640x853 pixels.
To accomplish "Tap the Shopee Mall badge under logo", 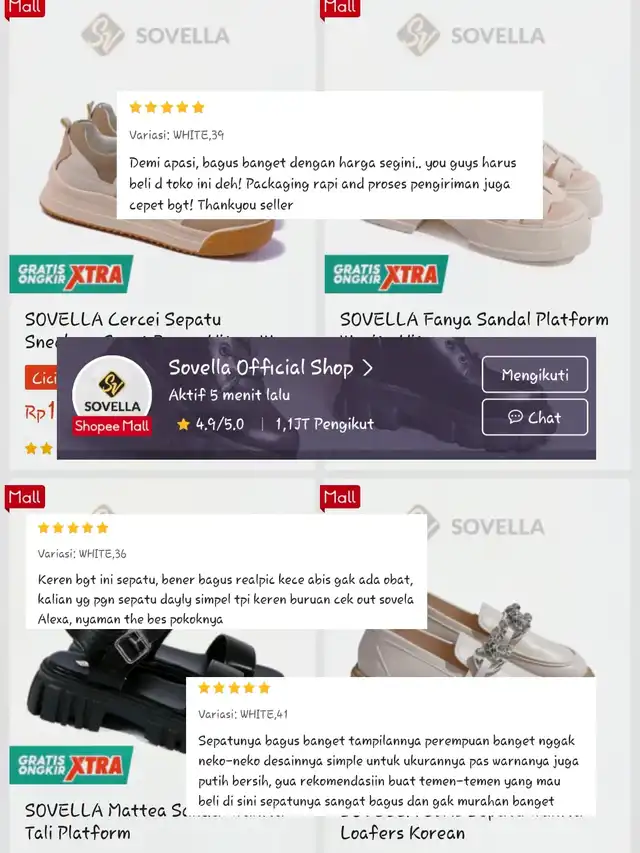I will (112, 426).
